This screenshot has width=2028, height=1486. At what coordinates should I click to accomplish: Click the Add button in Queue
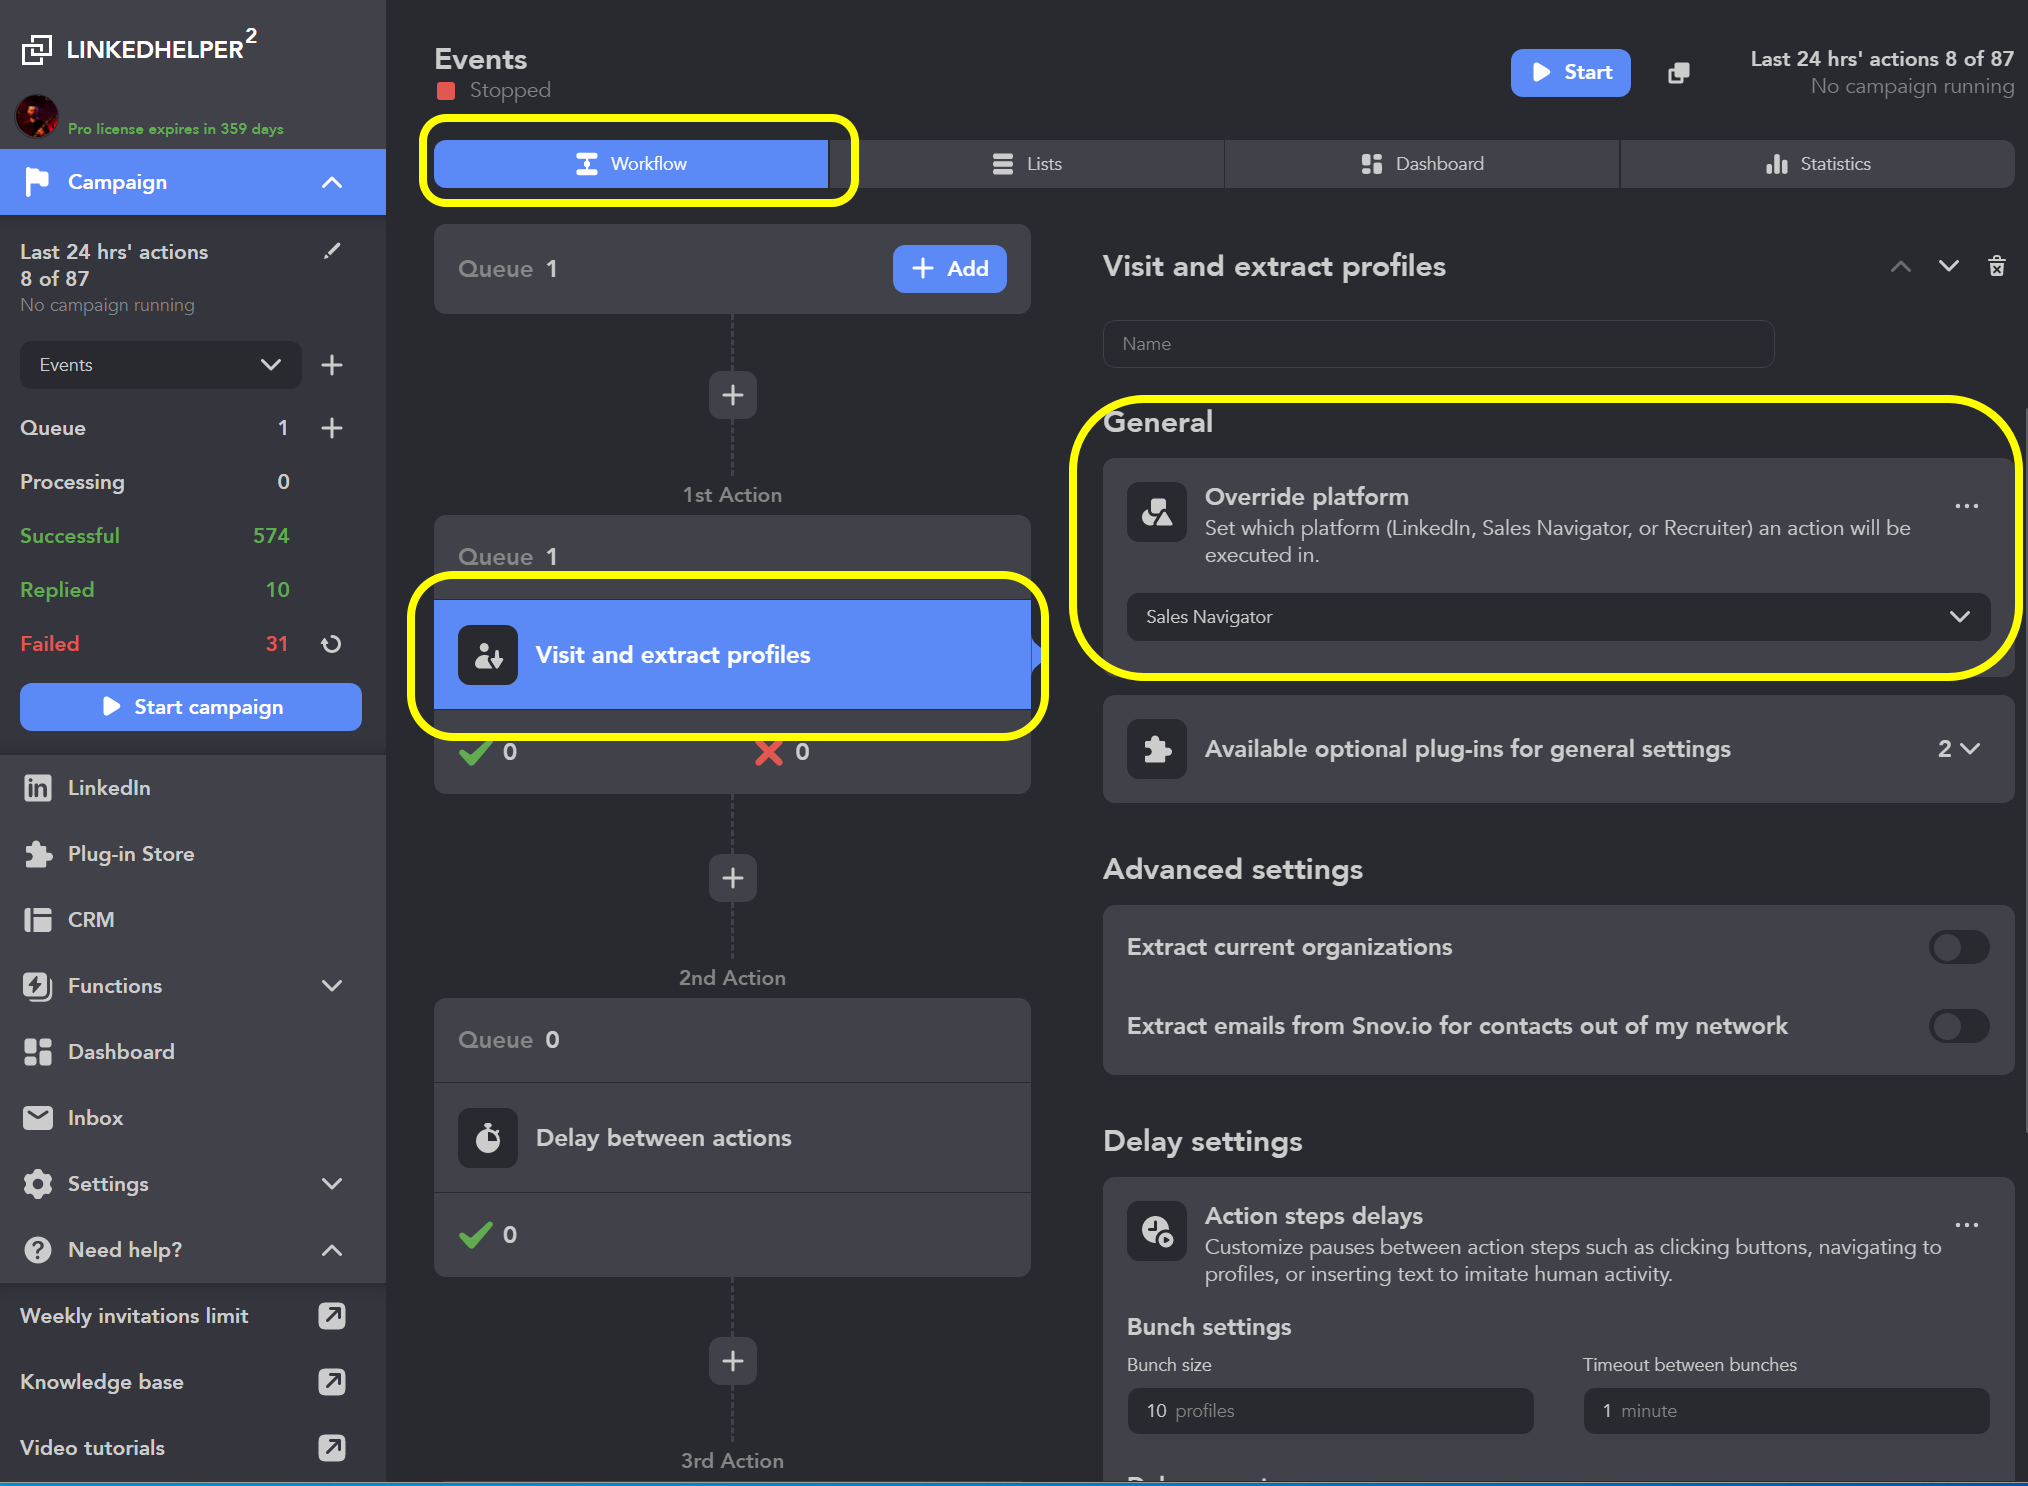click(x=949, y=269)
